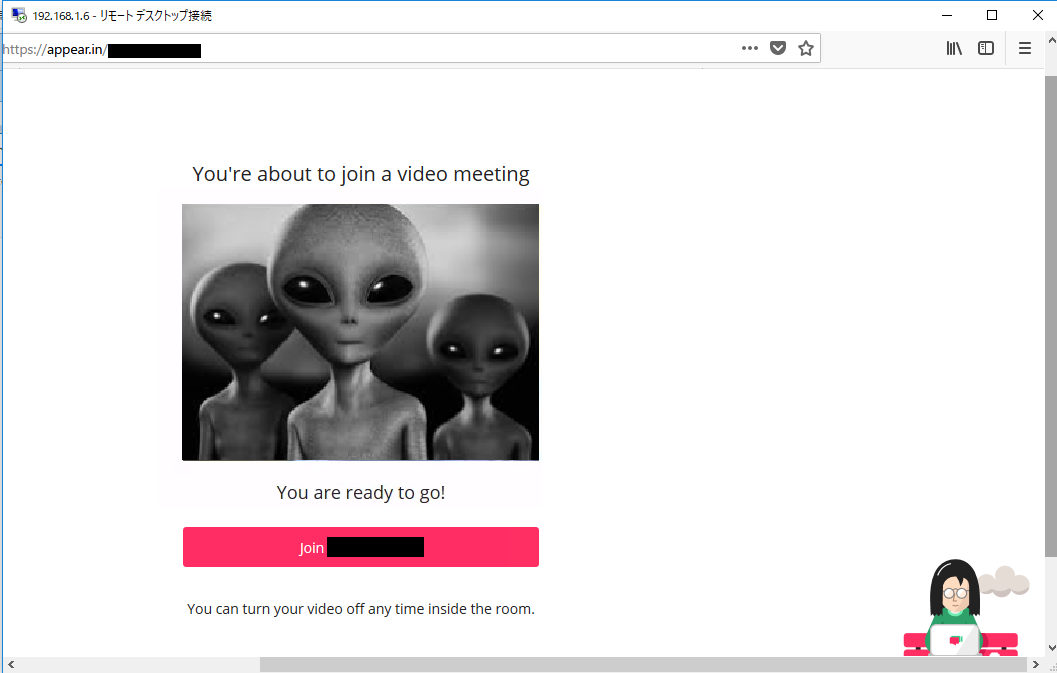
Task: Click the vertical scrollbar thumb
Action: coord(1051,317)
